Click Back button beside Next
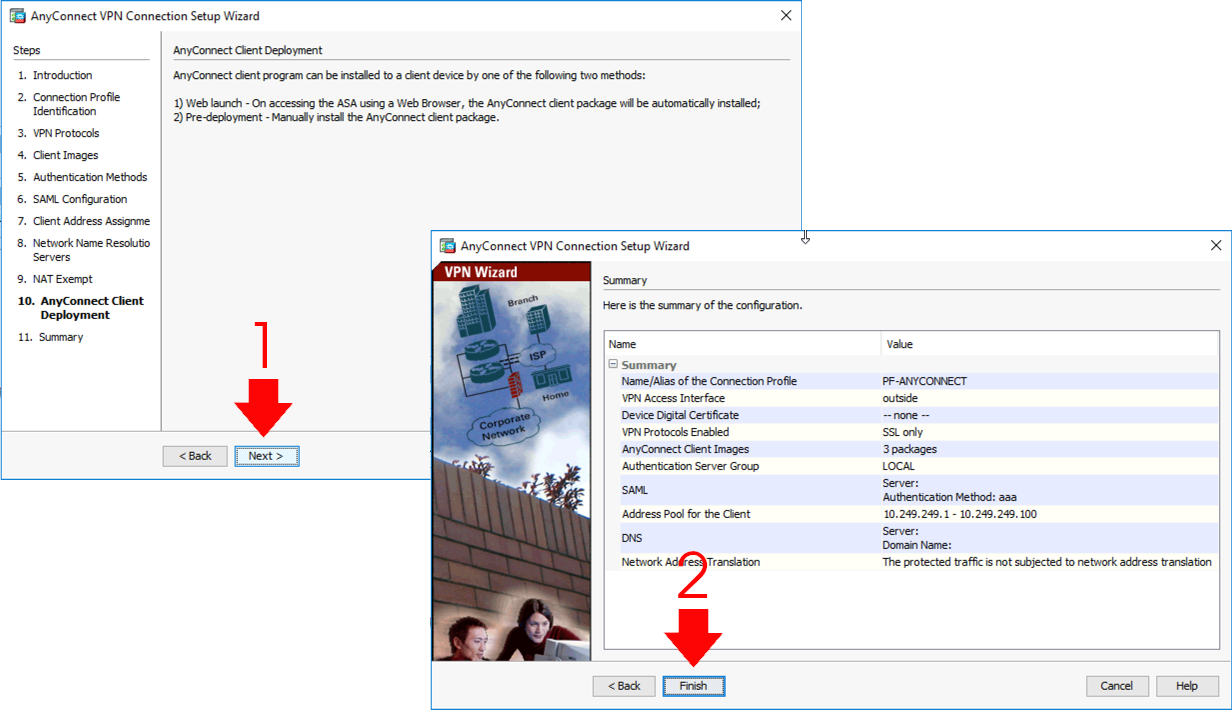The width and height of the screenshot is (1232, 710). (195, 456)
